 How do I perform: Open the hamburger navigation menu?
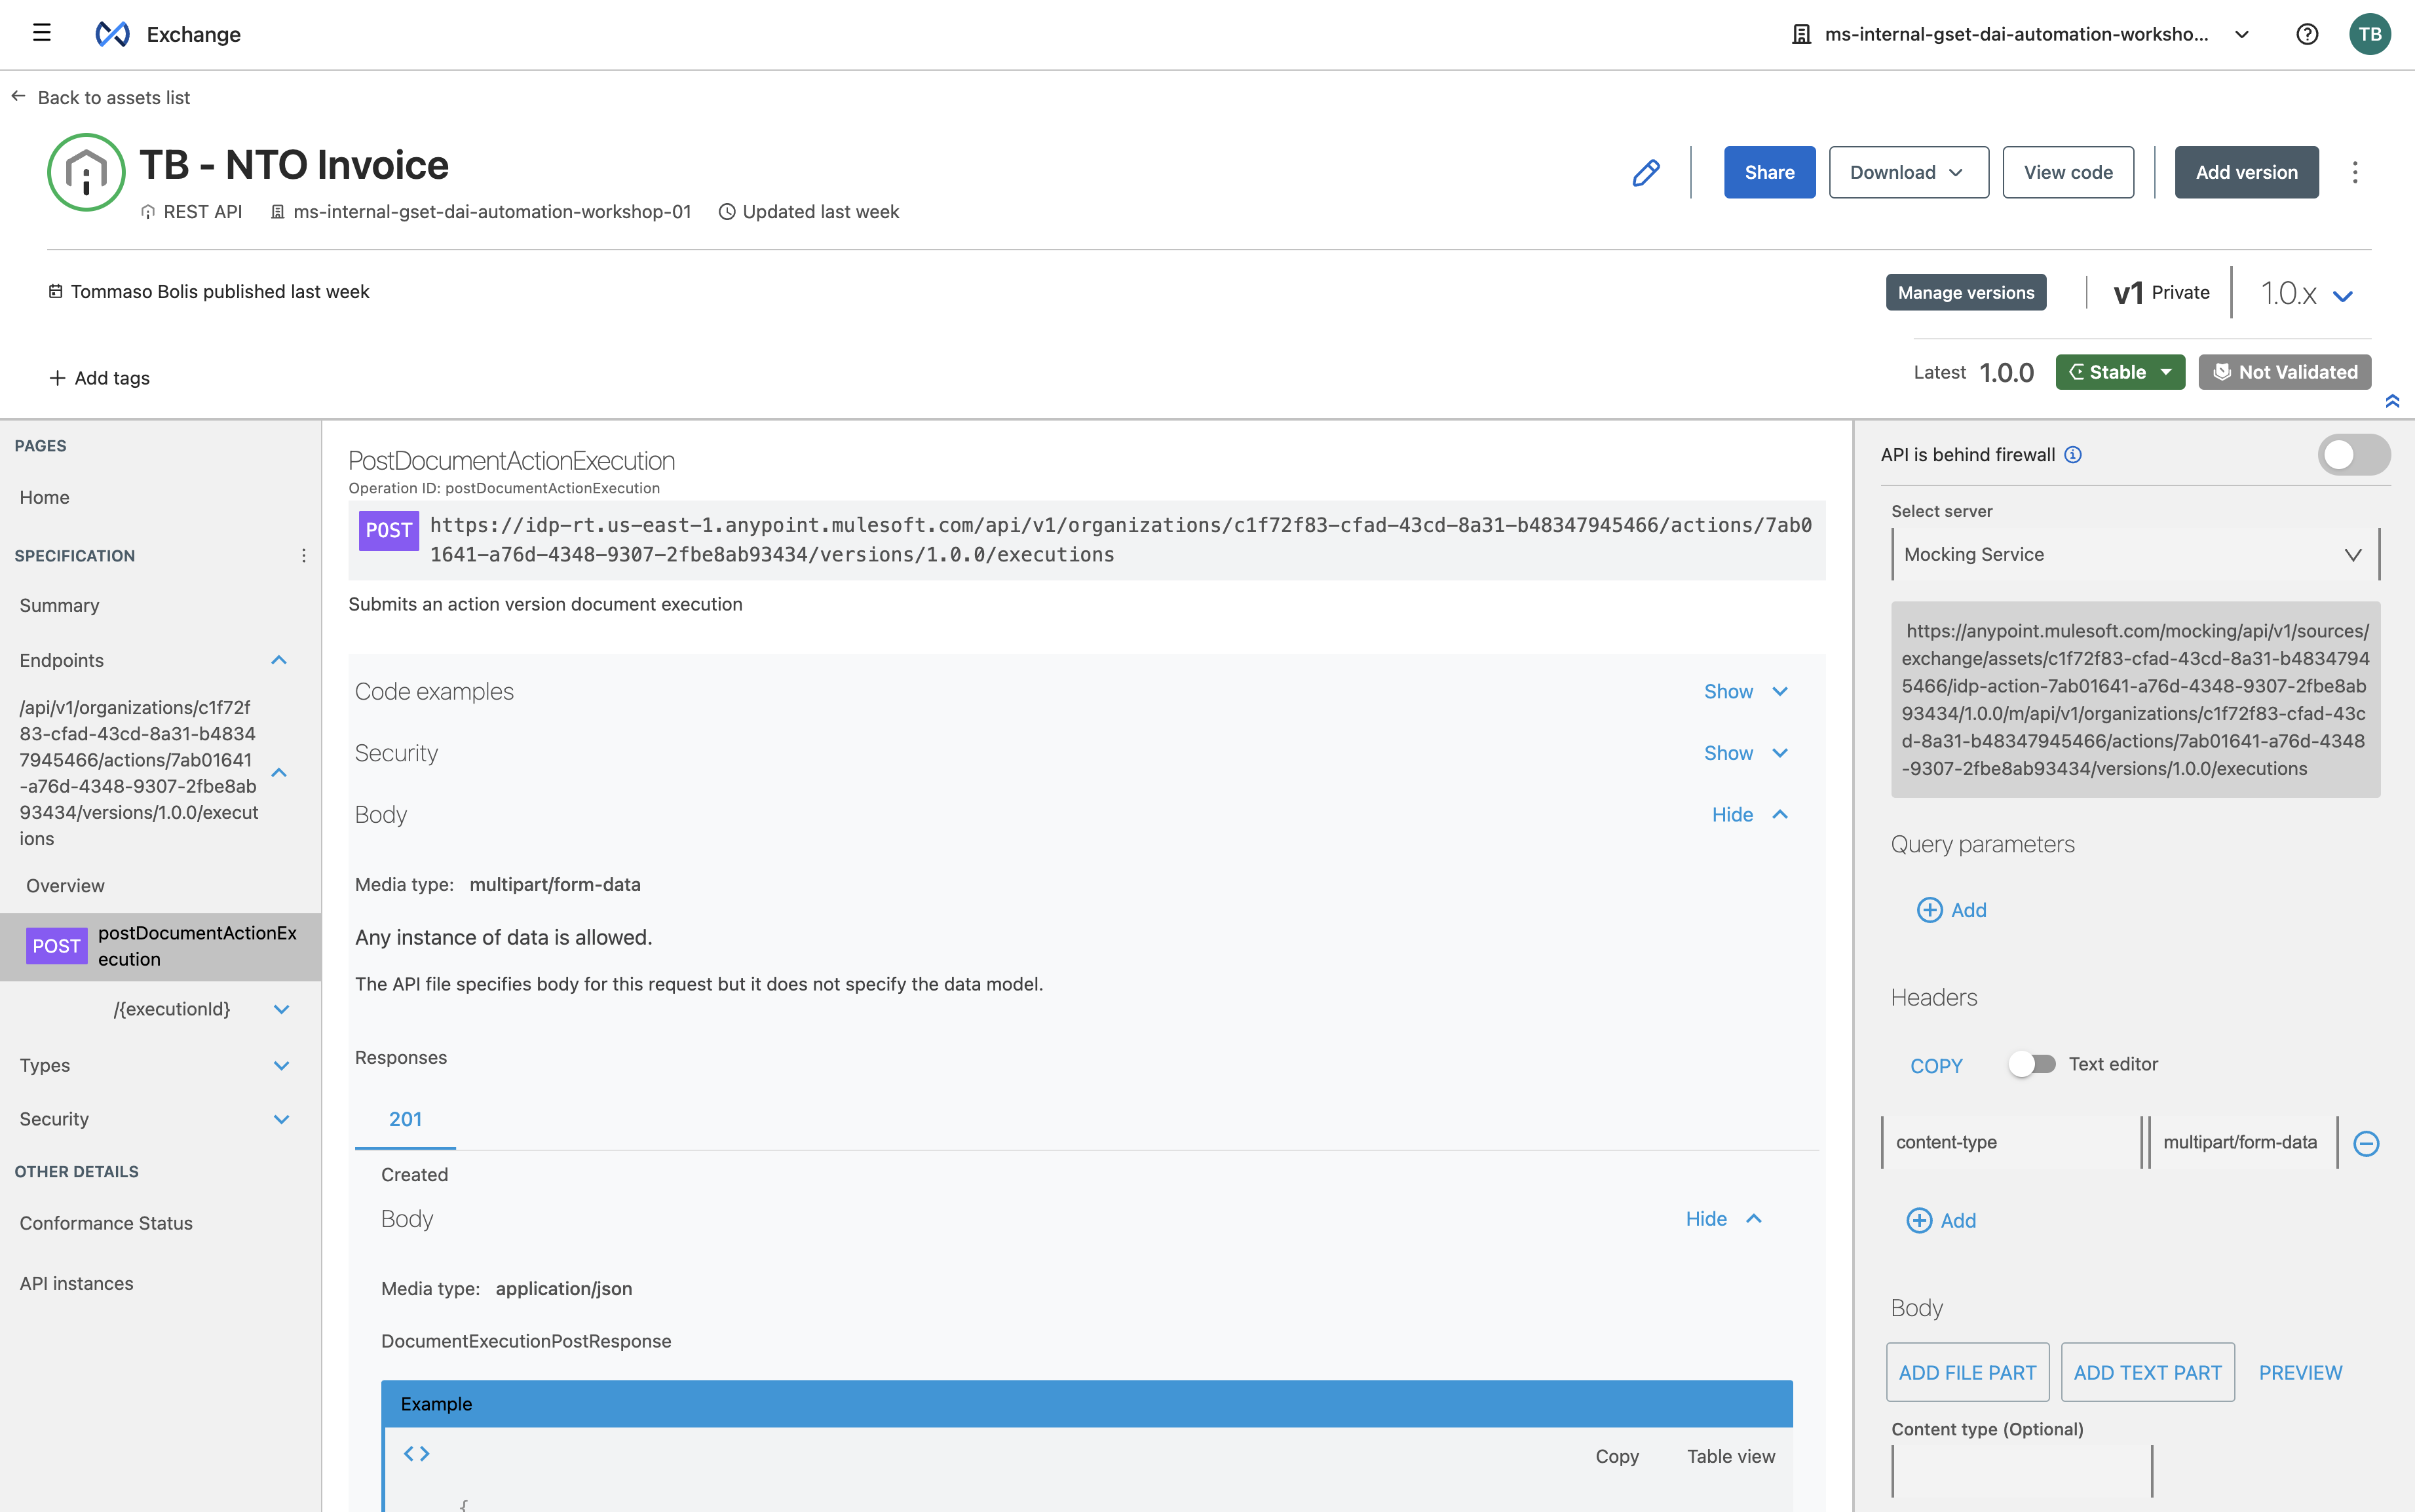point(41,33)
